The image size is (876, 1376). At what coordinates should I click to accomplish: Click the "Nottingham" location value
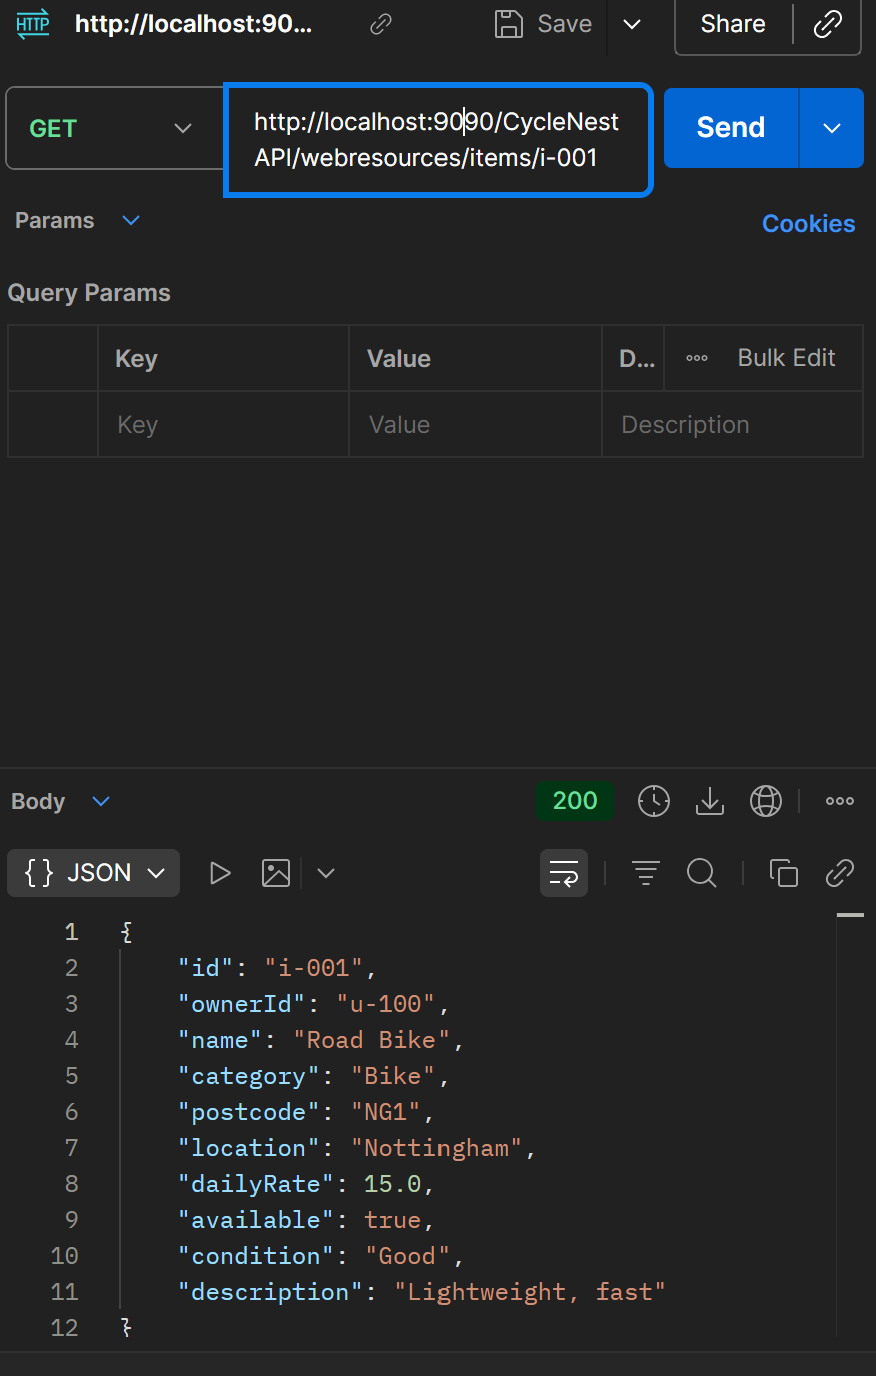437,1148
